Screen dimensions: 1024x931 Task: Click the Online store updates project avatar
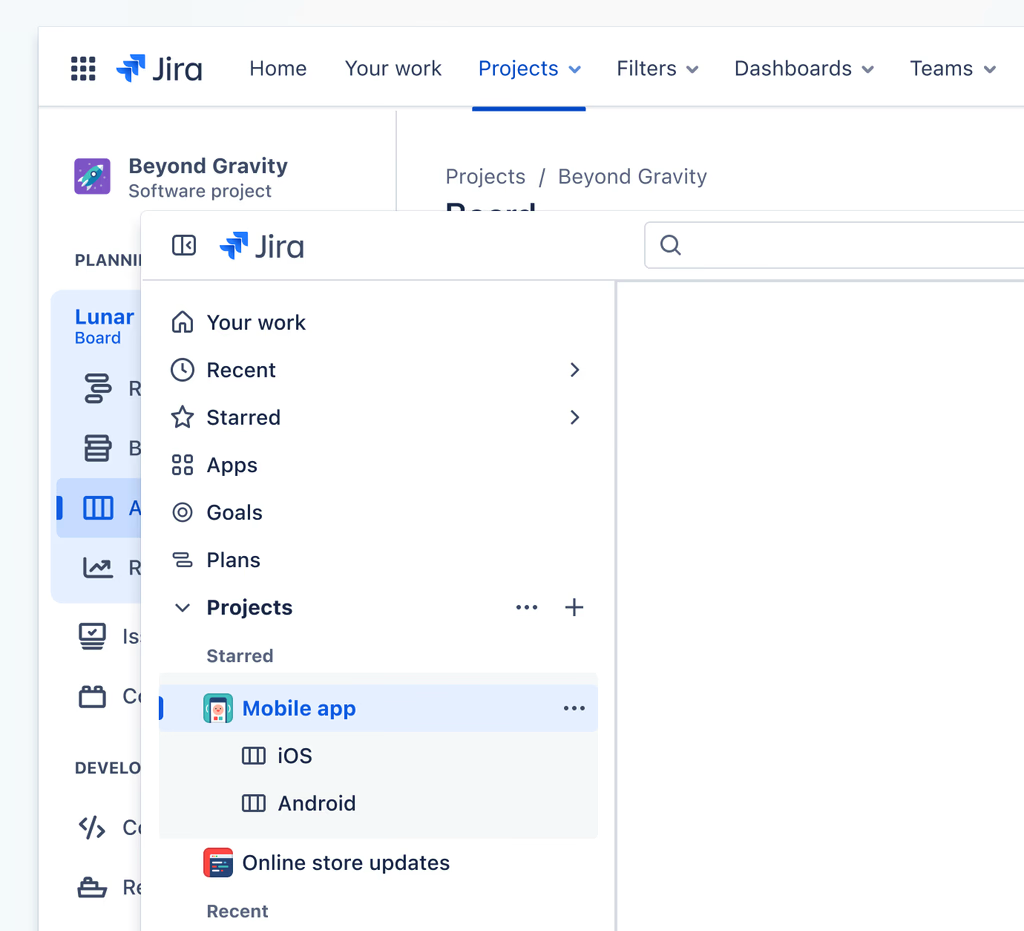point(218,863)
